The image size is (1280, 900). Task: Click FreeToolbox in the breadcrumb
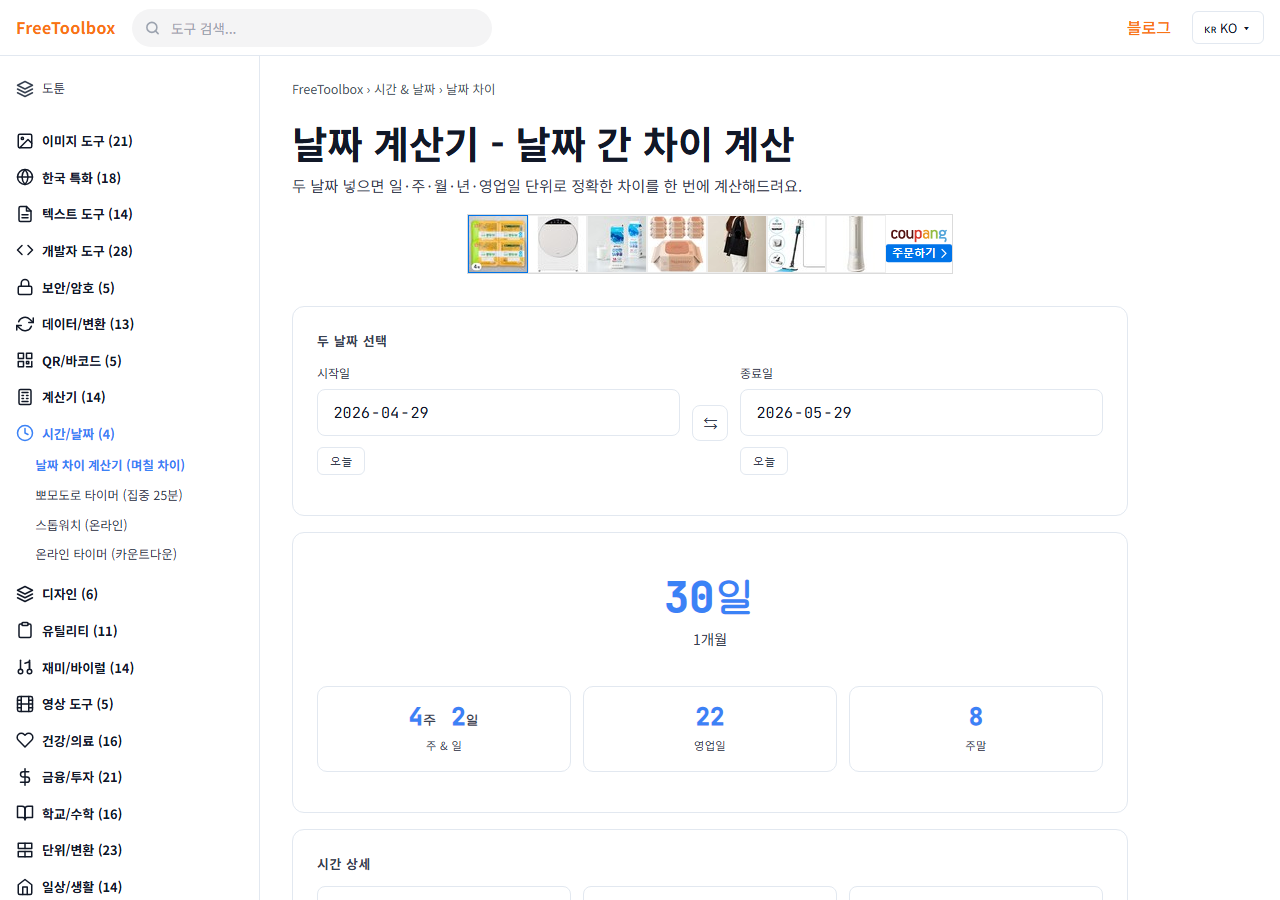point(328,89)
